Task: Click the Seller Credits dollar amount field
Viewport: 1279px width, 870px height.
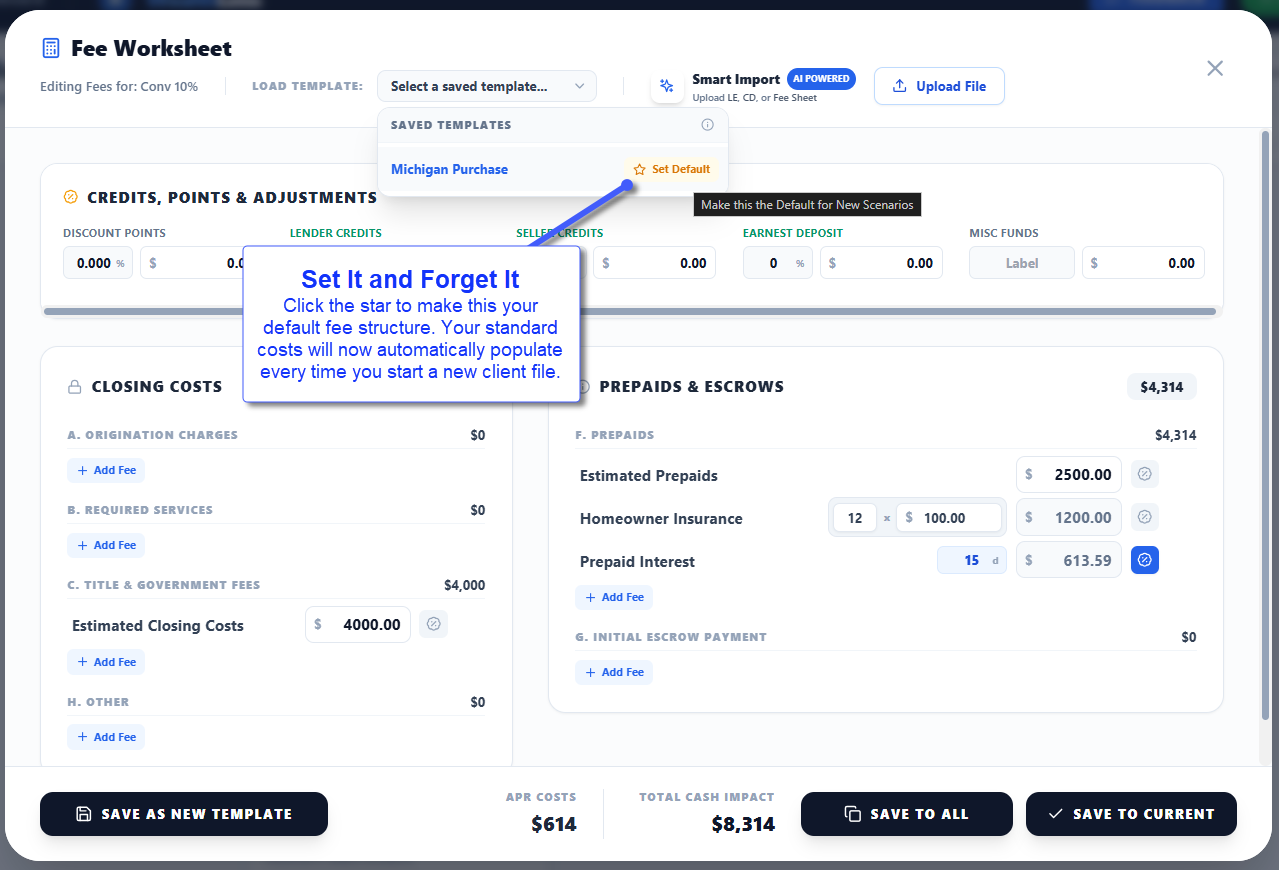Action: tap(654, 263)
